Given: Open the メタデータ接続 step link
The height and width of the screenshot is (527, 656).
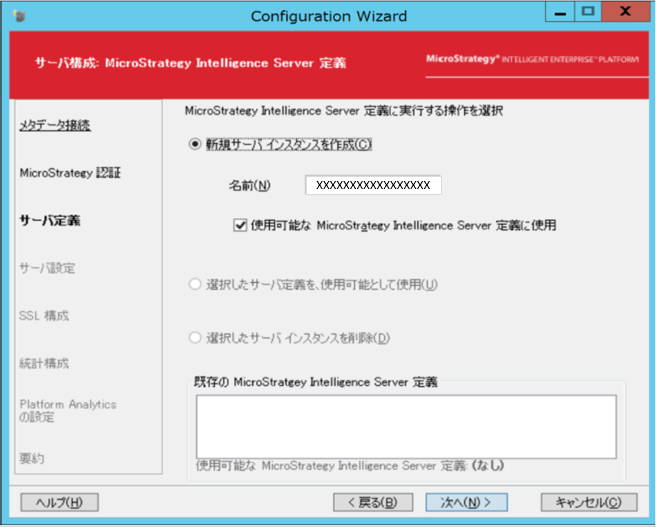Looking at the screenshot, I should click(55, 125).
